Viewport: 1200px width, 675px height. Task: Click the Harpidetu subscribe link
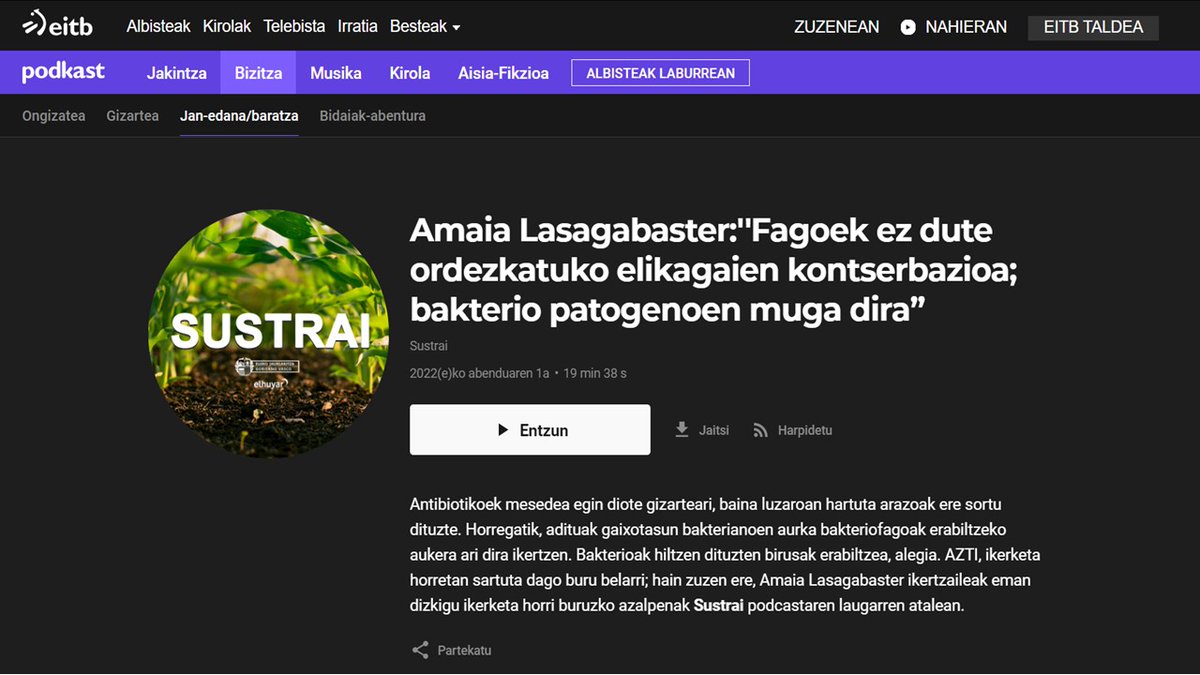tap(805, 430)
